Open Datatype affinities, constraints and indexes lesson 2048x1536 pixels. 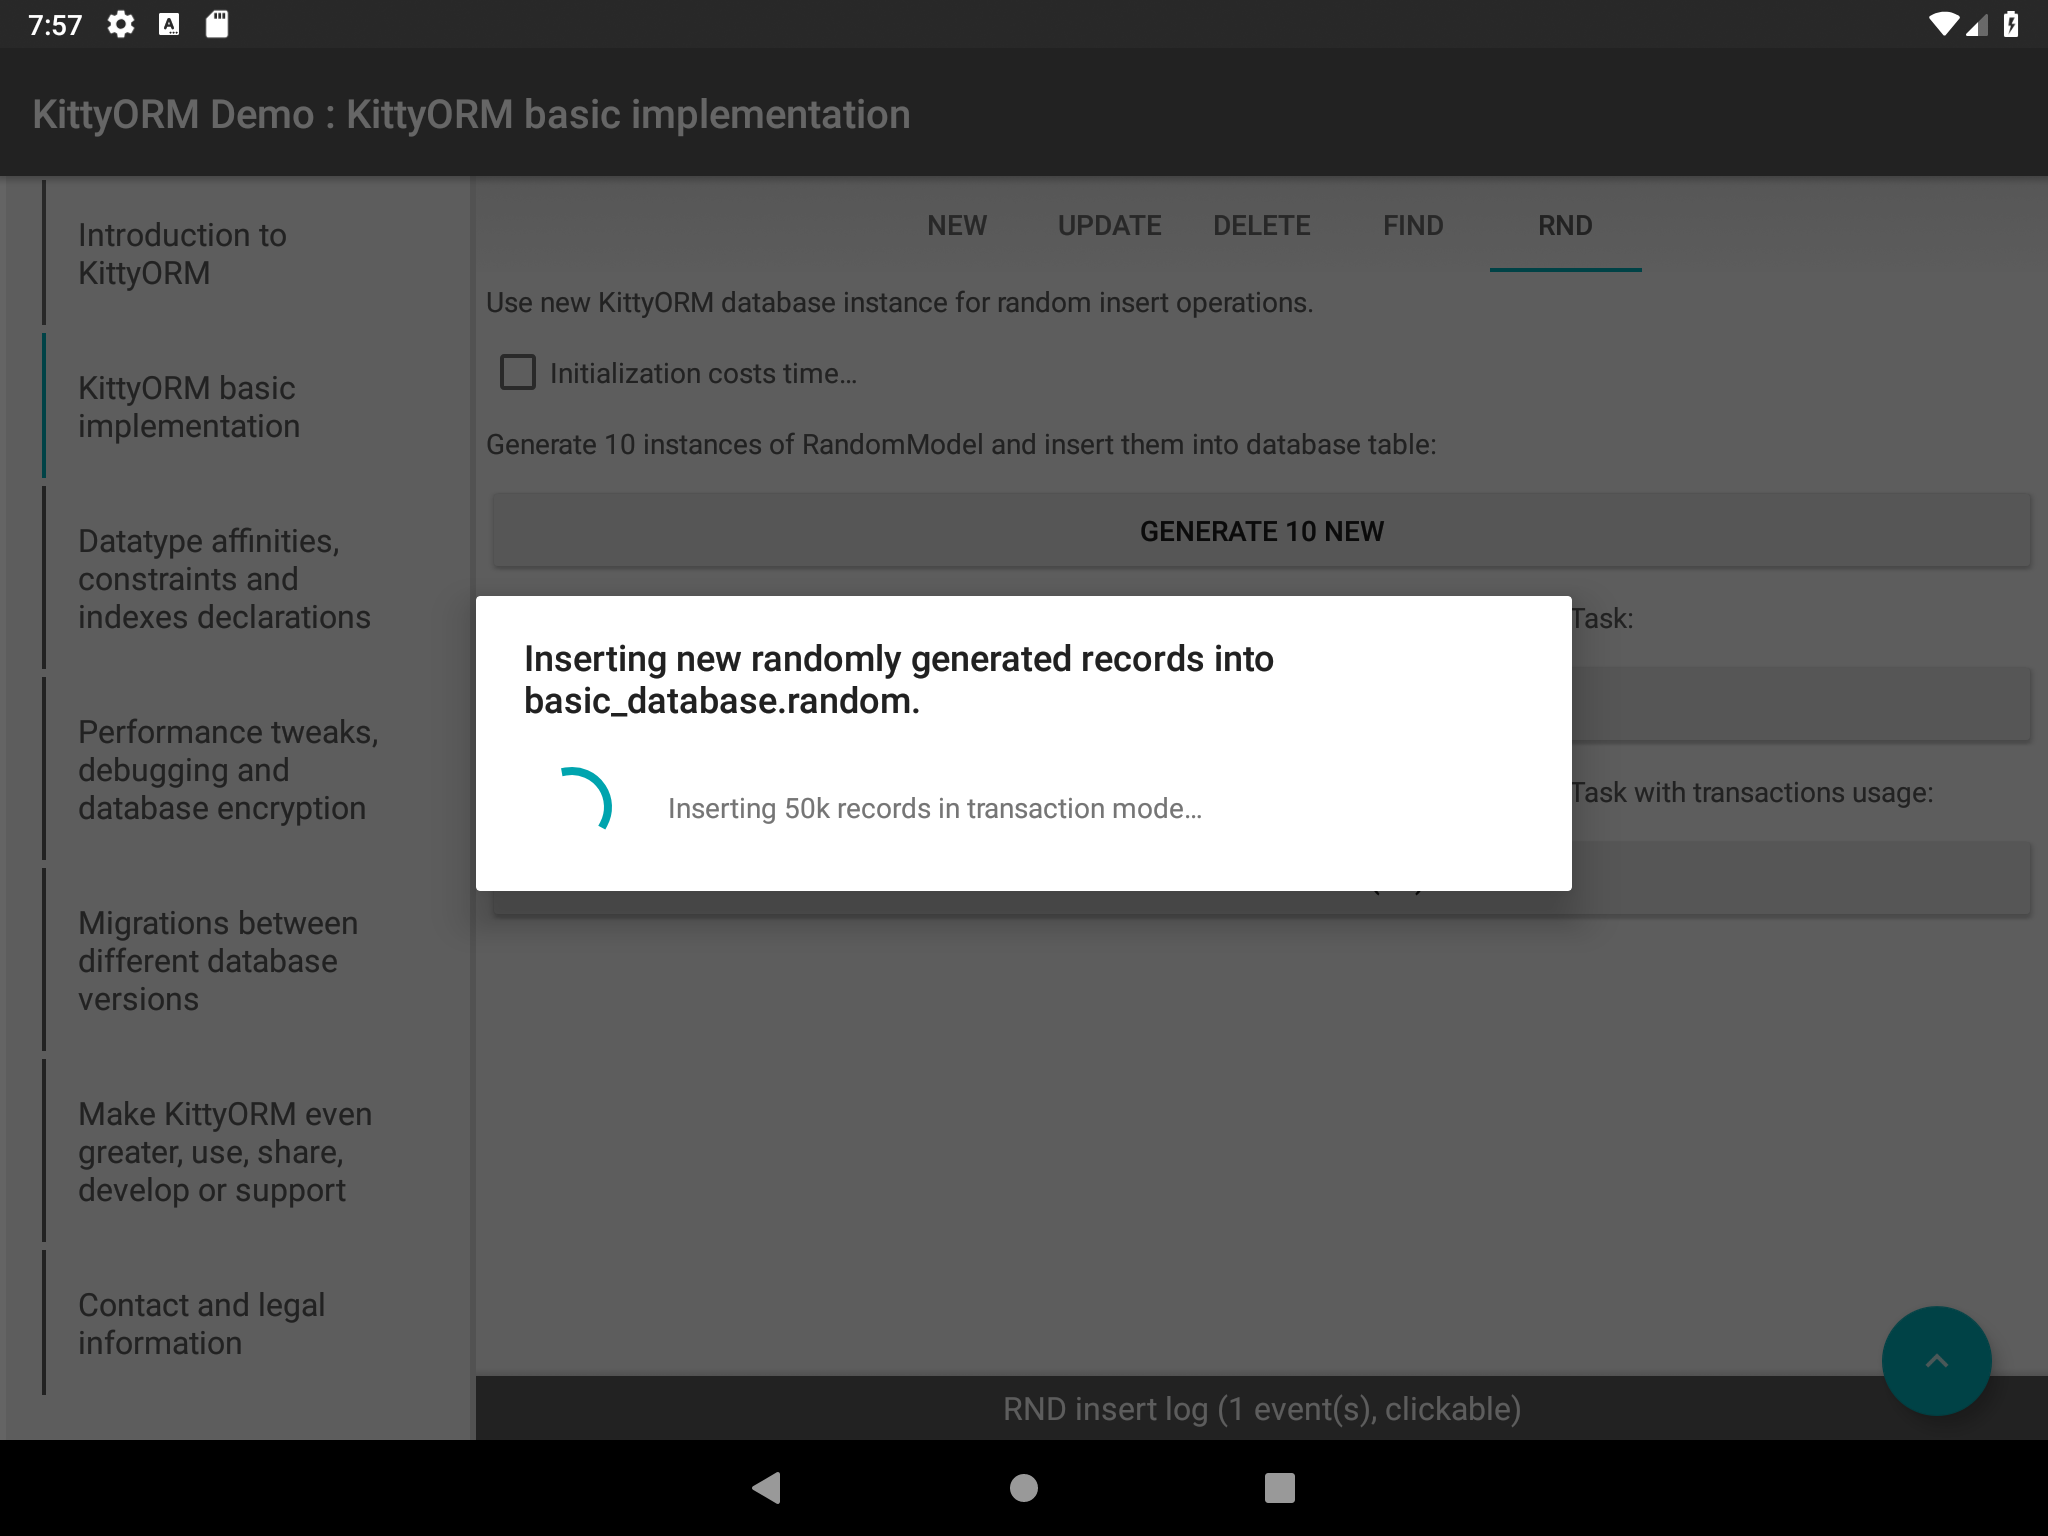(x=257, y=579)
